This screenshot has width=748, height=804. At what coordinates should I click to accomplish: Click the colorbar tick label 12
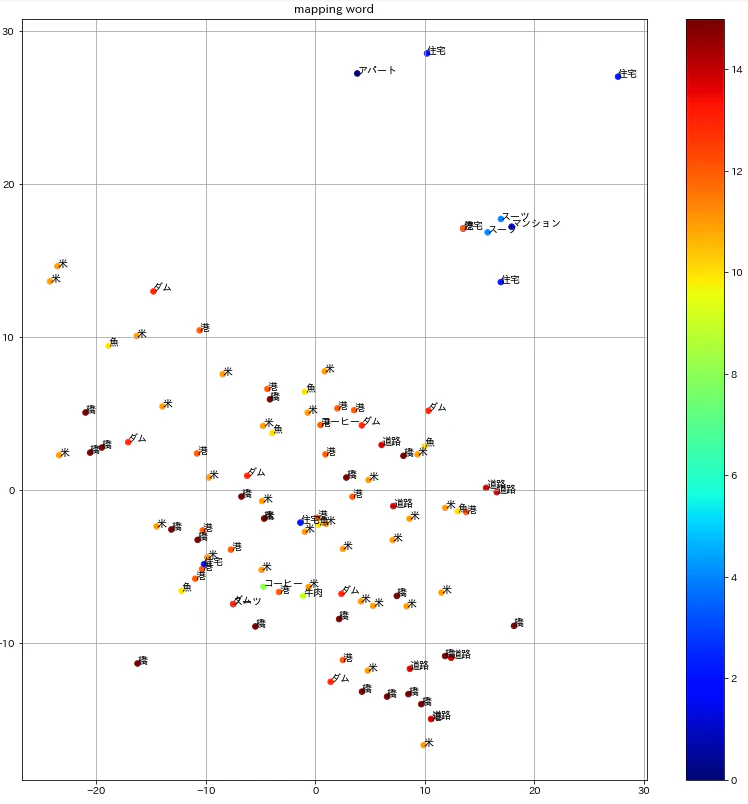point(737,172)
